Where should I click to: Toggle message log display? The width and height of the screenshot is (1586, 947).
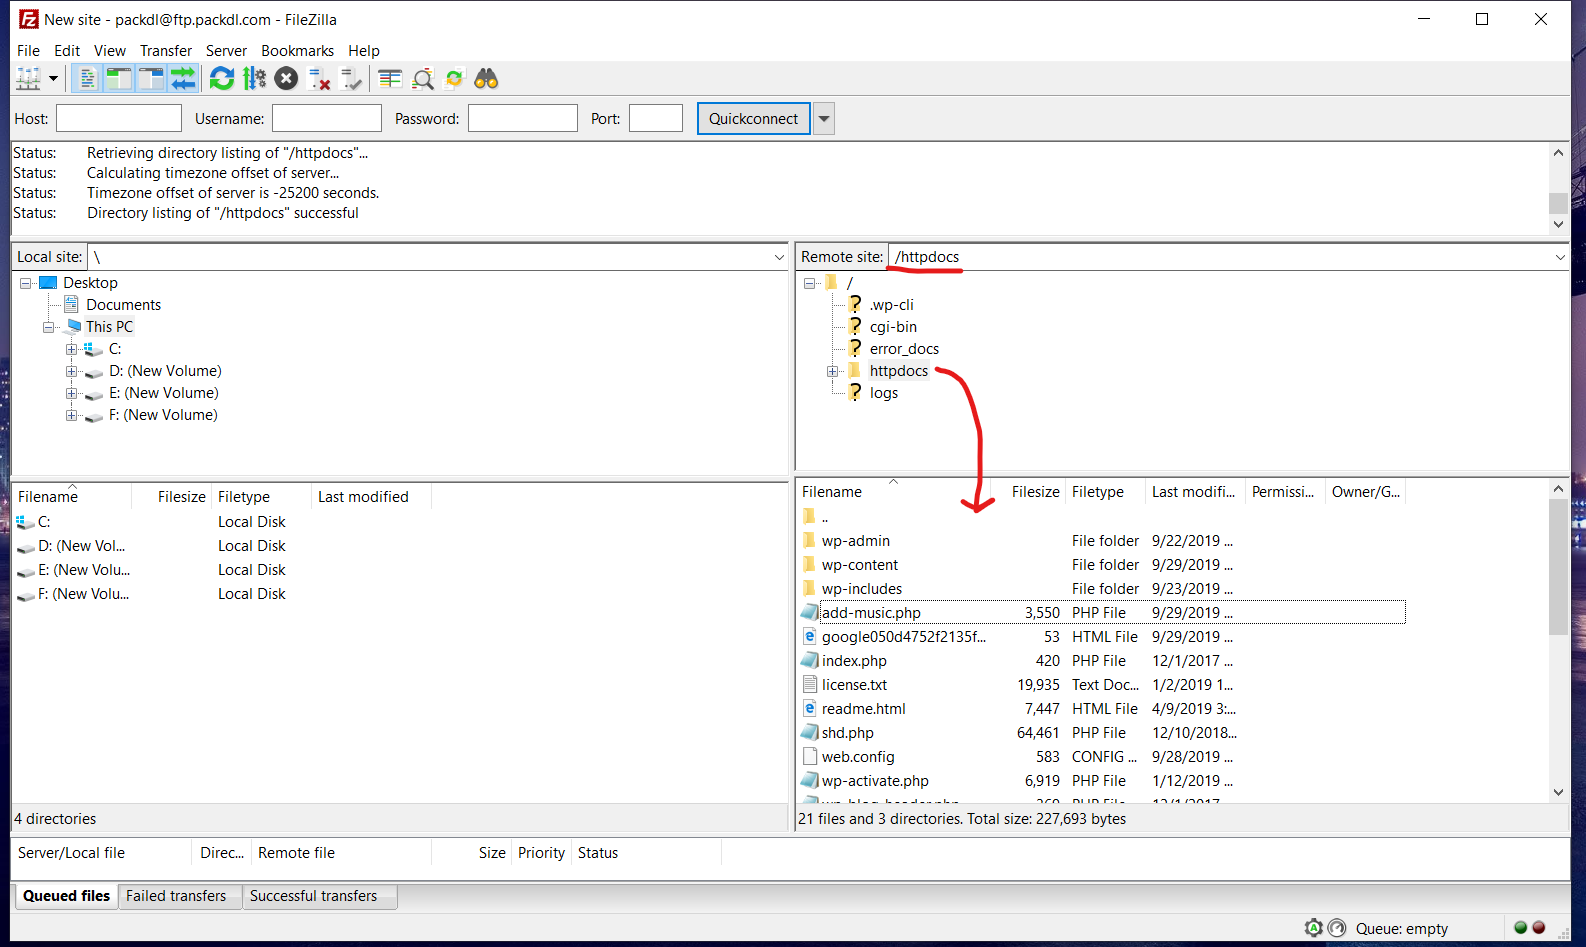[87, 79]
